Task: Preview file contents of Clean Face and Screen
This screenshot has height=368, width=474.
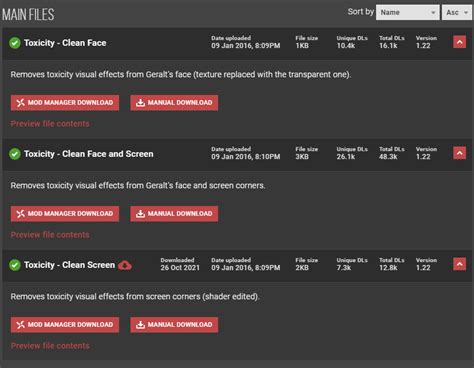Action: click(x=50, y=235)
